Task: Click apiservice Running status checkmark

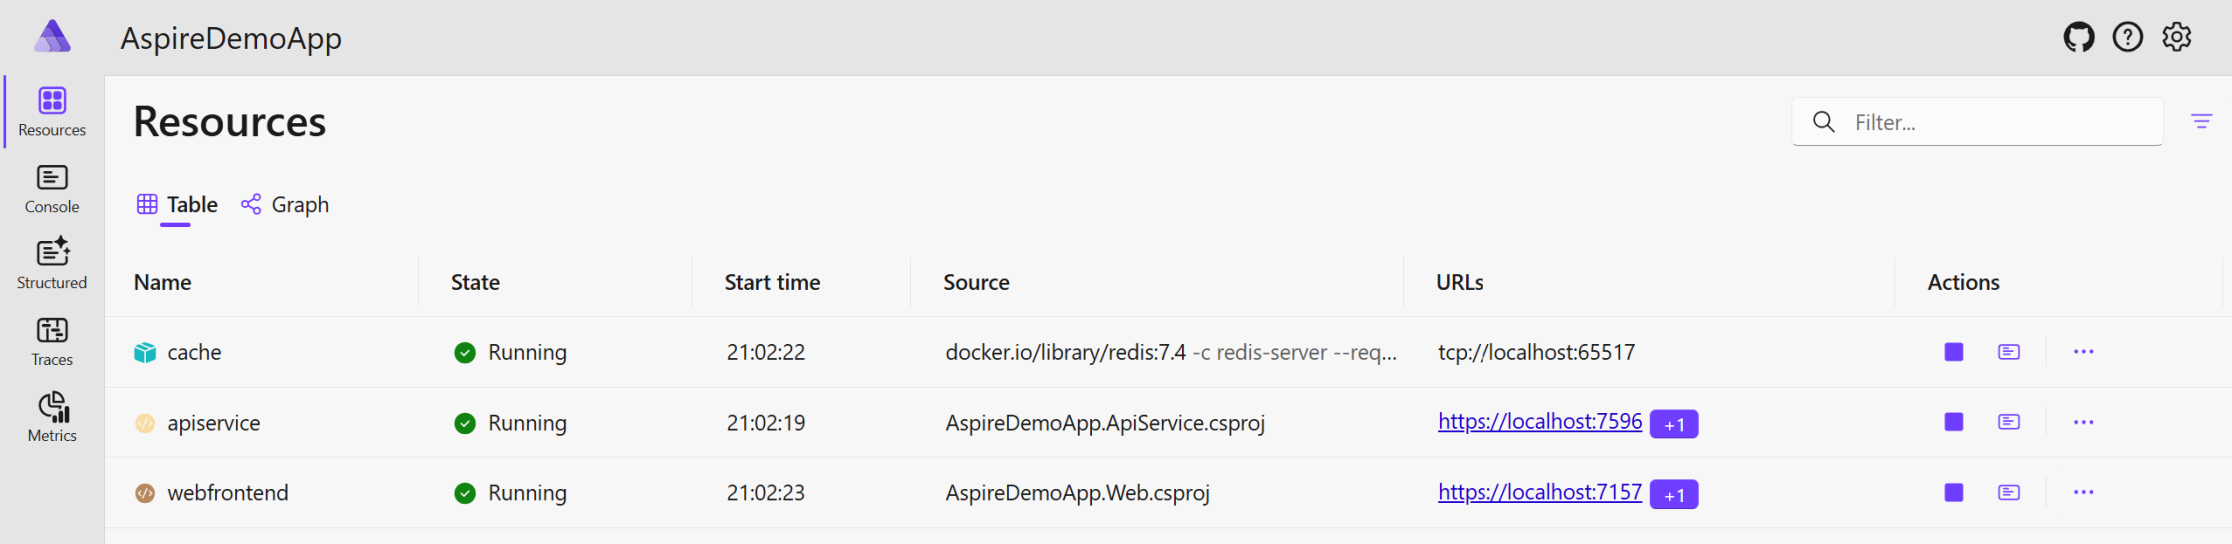Action: [x=465, y=423]
